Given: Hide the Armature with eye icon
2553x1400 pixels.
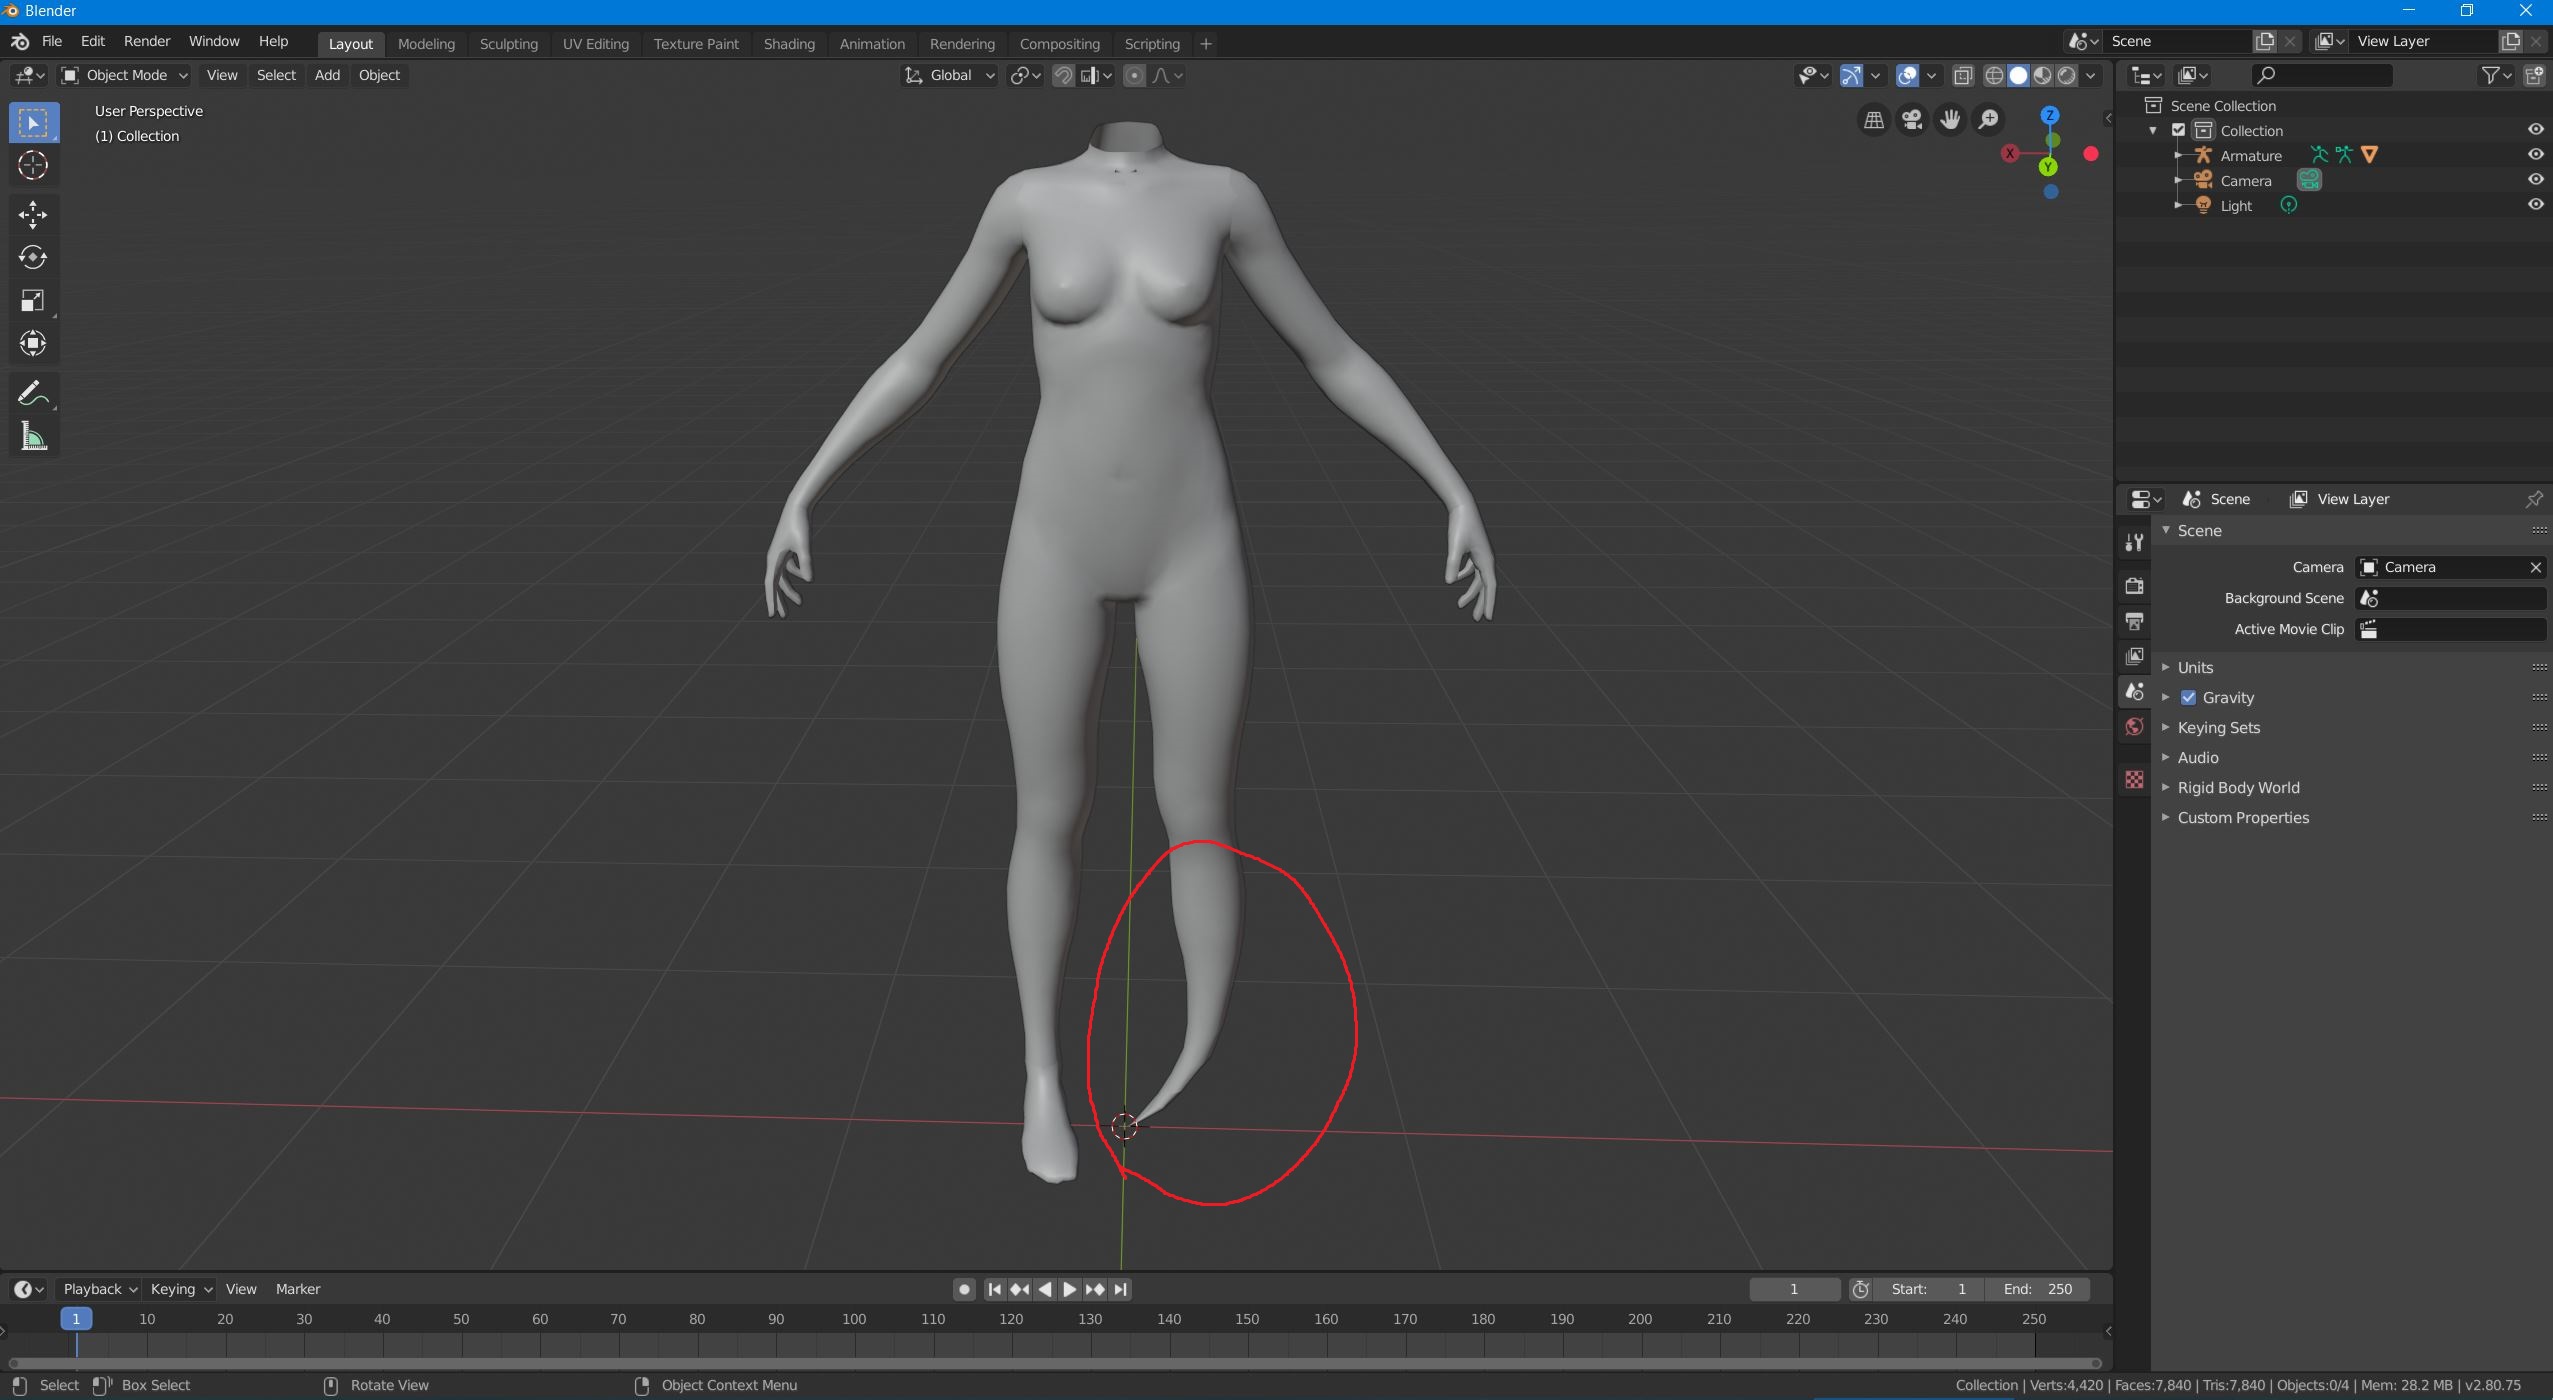Looking at the screenshot, I should 2535,155.
